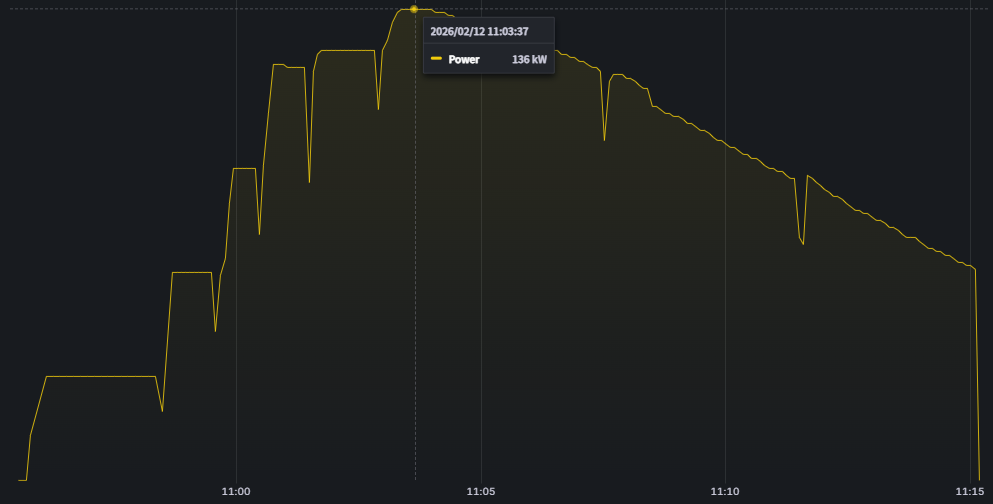This screenshot has width=993, height=504.
Task: Click the dip ending the first plateau
Action: pyautogui.click(x=162, y=411)
